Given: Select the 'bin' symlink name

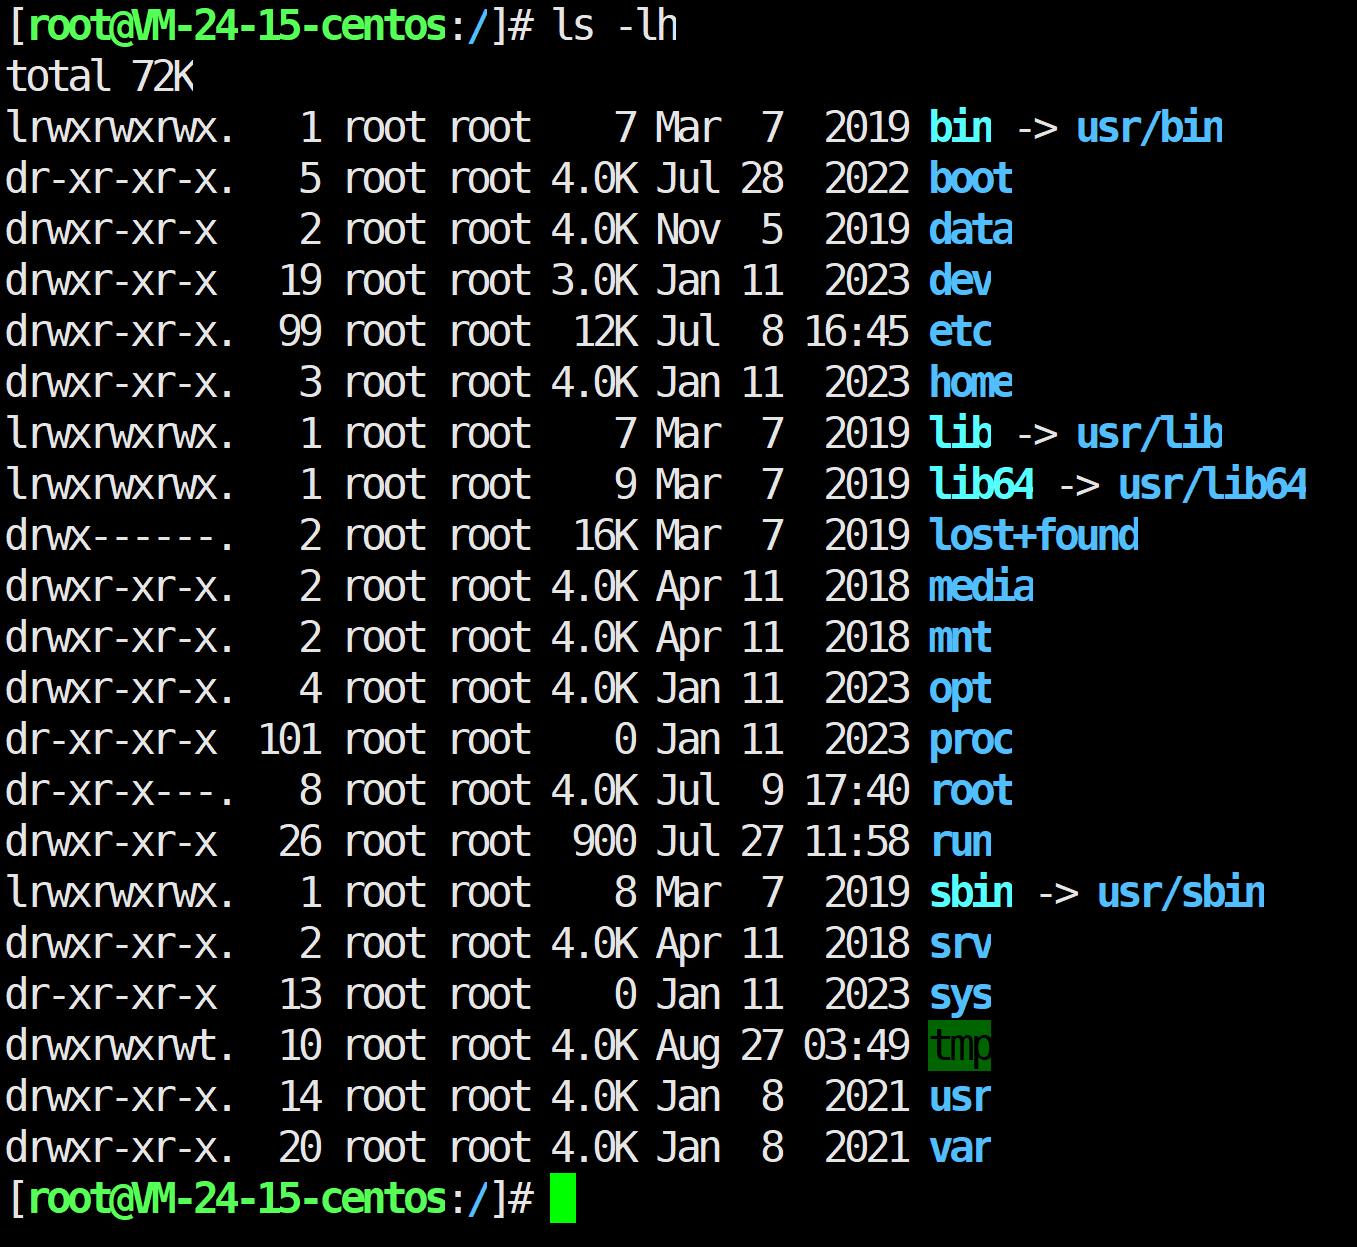Looking at the screenshot, I should pyautogui.click(x=961, y=127).
